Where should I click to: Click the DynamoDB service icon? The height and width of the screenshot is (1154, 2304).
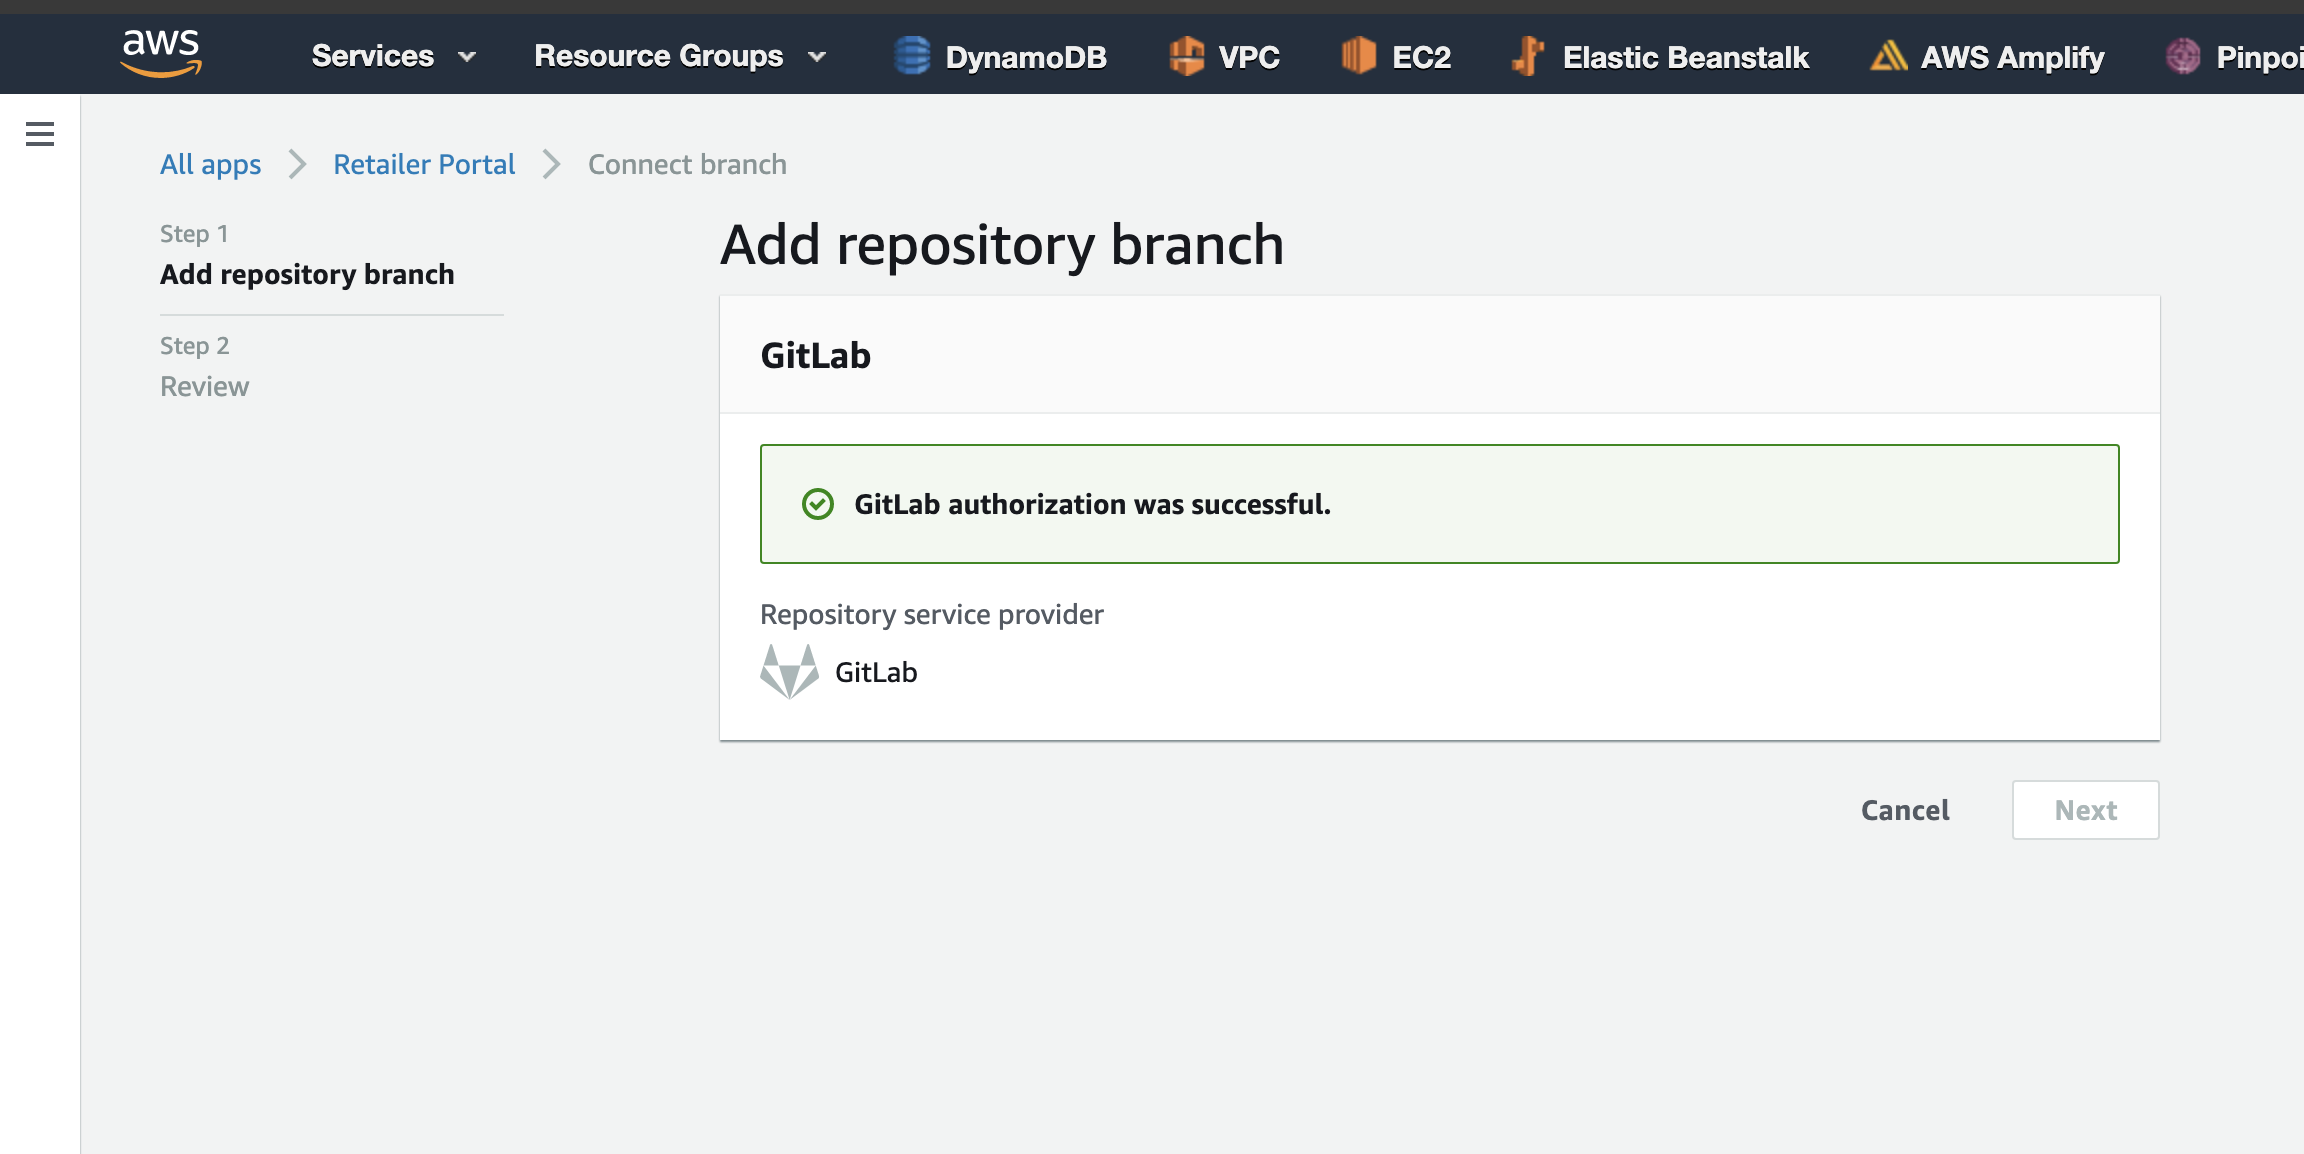(911, 56)
